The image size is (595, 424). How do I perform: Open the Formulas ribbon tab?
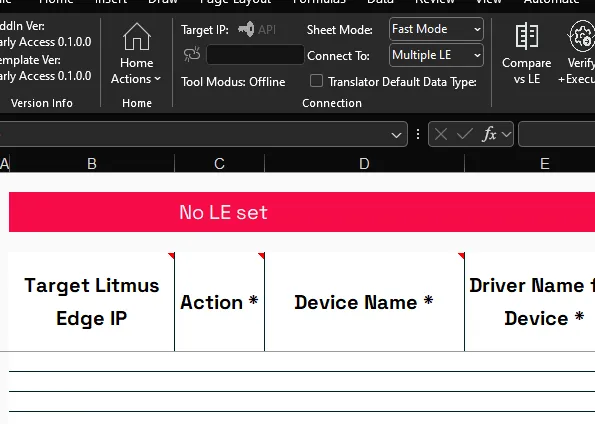[x=319, y=2]
